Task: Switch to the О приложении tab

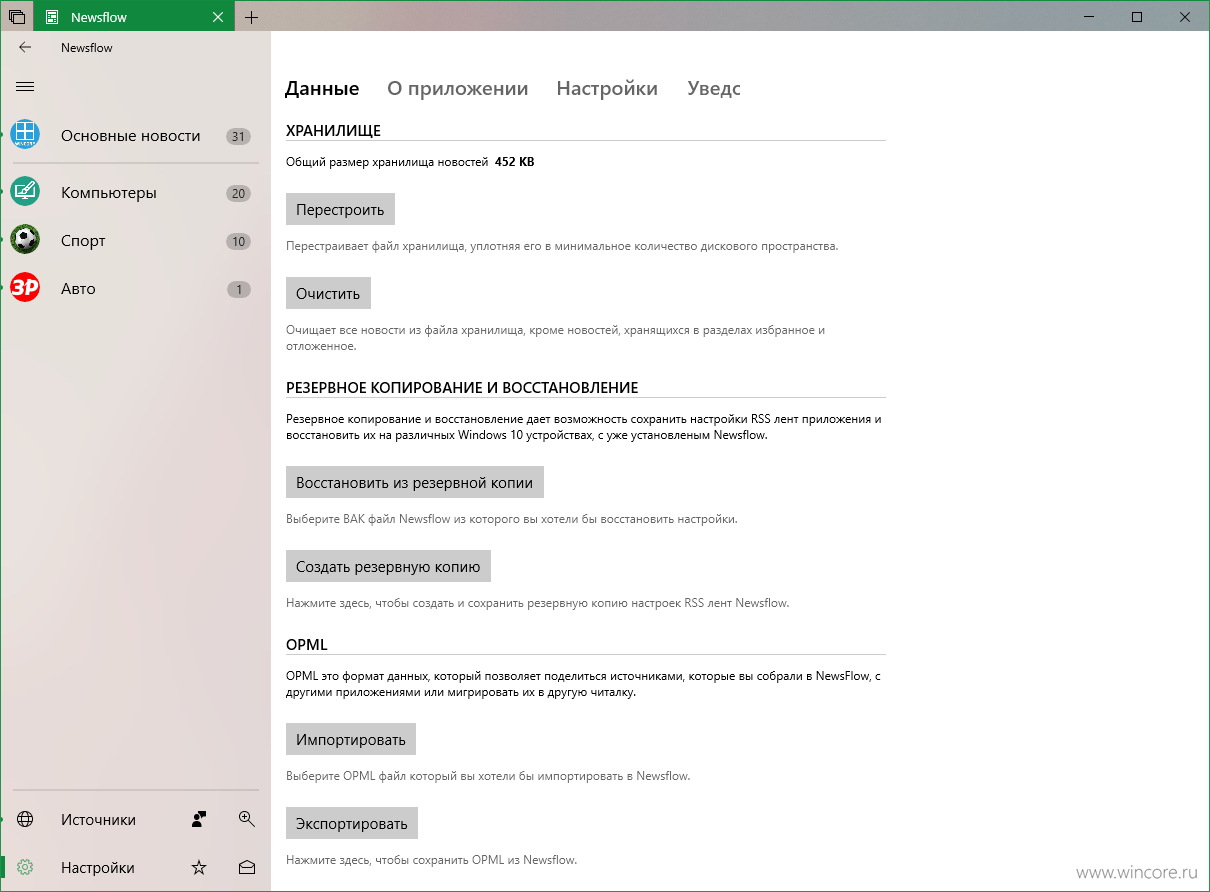Action: [458, 88]
